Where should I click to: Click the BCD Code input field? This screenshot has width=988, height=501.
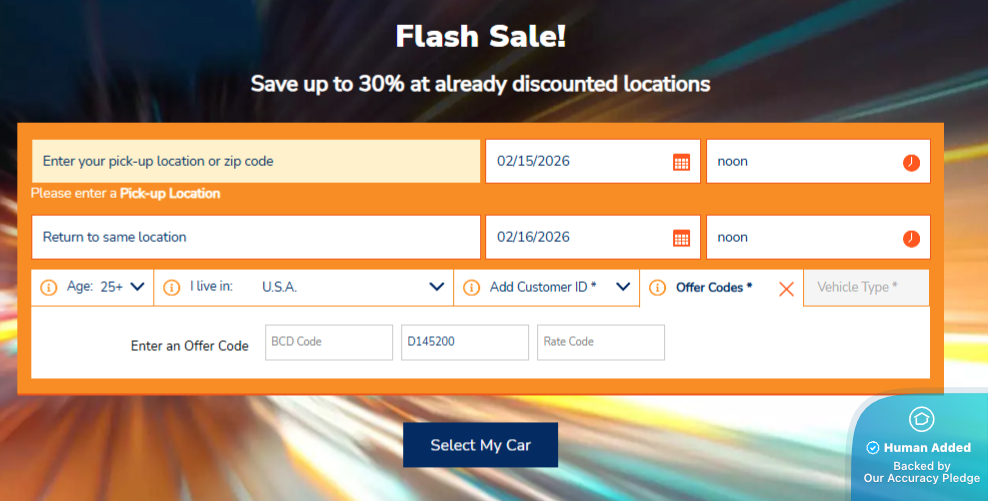point(329,342)
